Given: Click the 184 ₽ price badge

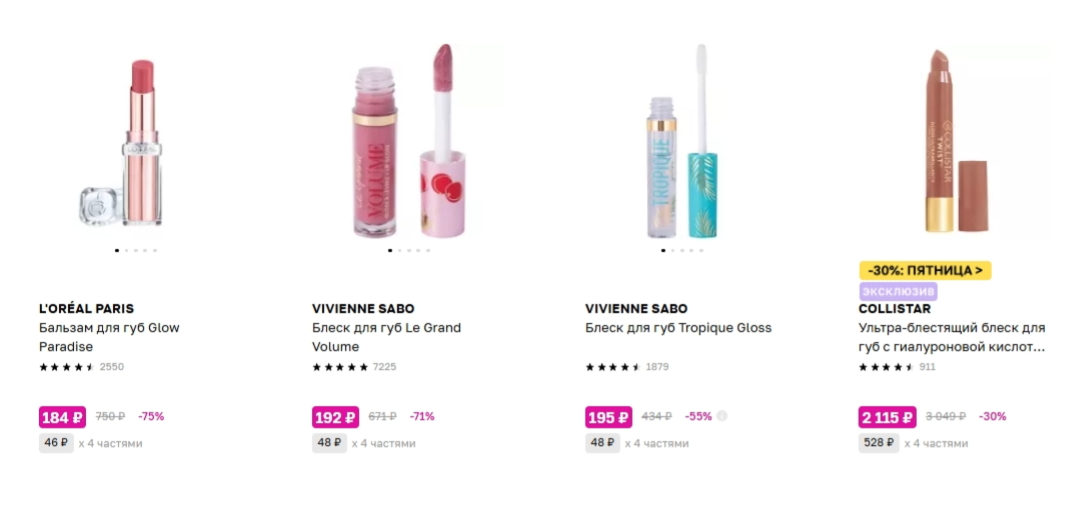Looking at the screenshot, I should pos(62,417).
